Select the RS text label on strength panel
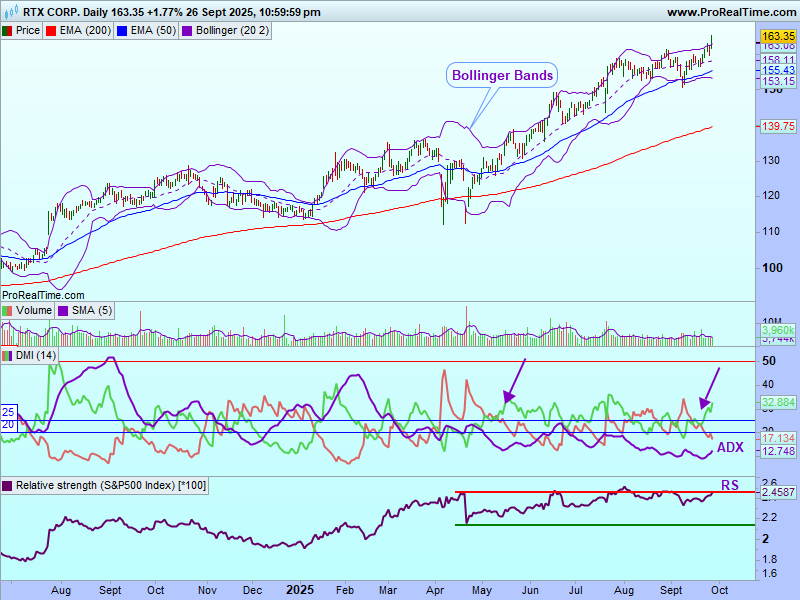 [x=730, y=485]
